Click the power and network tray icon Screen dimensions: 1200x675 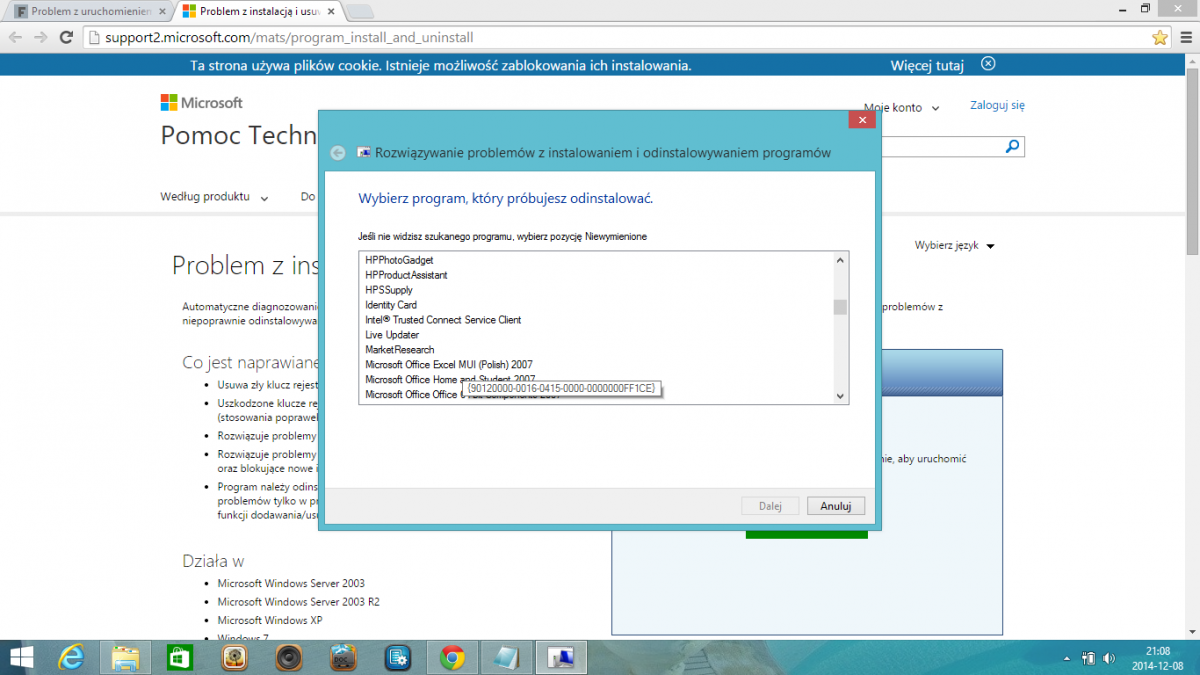tap(1090, 658)
